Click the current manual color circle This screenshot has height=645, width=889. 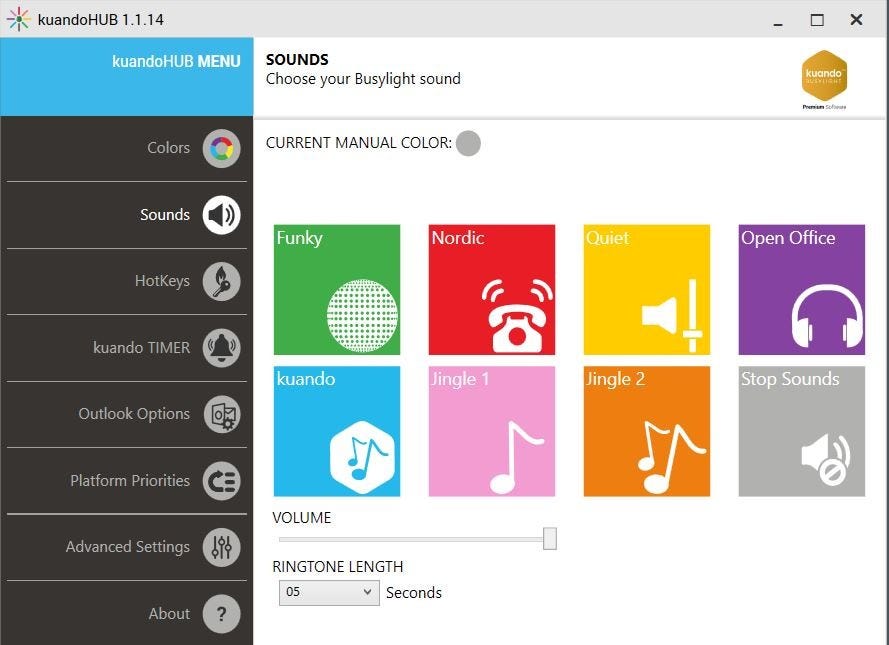(x=468, y=143)
